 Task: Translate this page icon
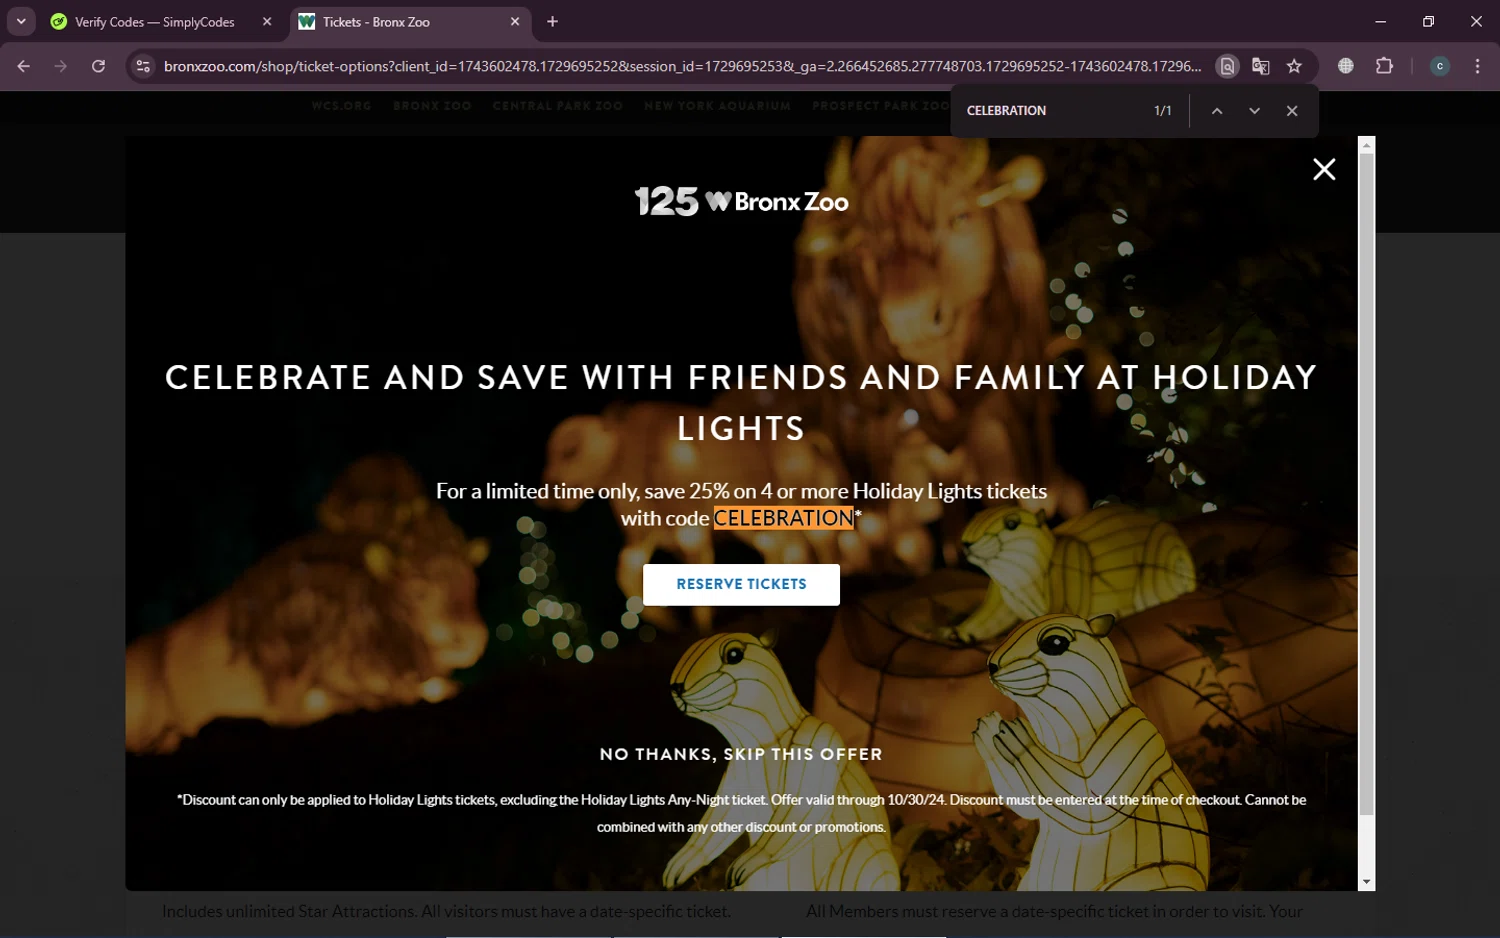pyautogui.click(x=1261, y=66)
